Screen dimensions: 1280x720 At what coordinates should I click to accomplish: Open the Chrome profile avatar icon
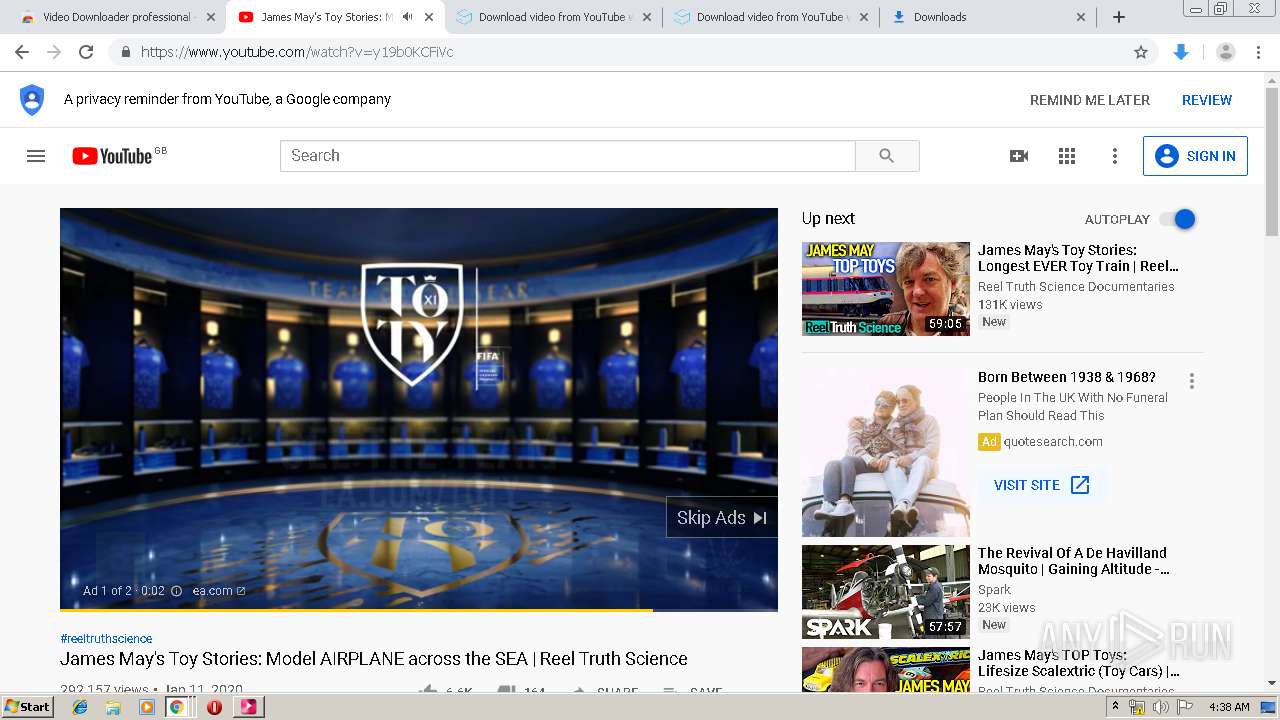(1226, 52)
